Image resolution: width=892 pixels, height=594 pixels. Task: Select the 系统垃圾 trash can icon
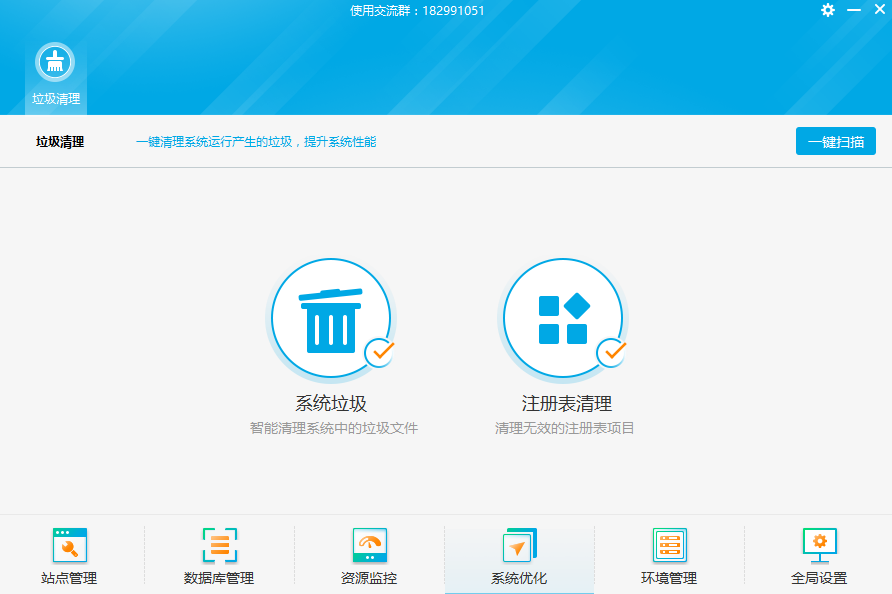pyautogui.click(x=331, y=319)
